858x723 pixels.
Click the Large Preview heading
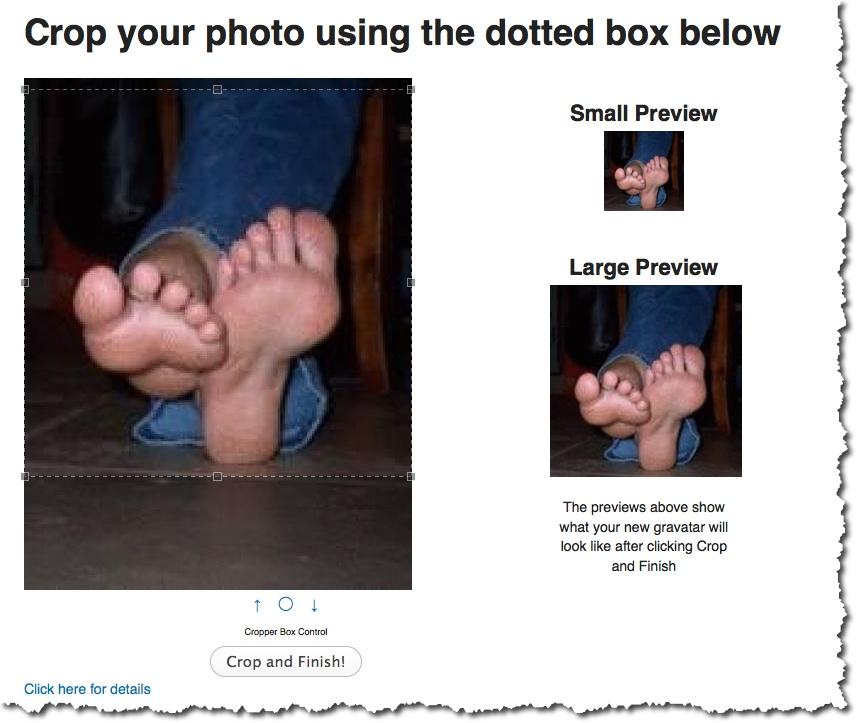pos(644,267)
